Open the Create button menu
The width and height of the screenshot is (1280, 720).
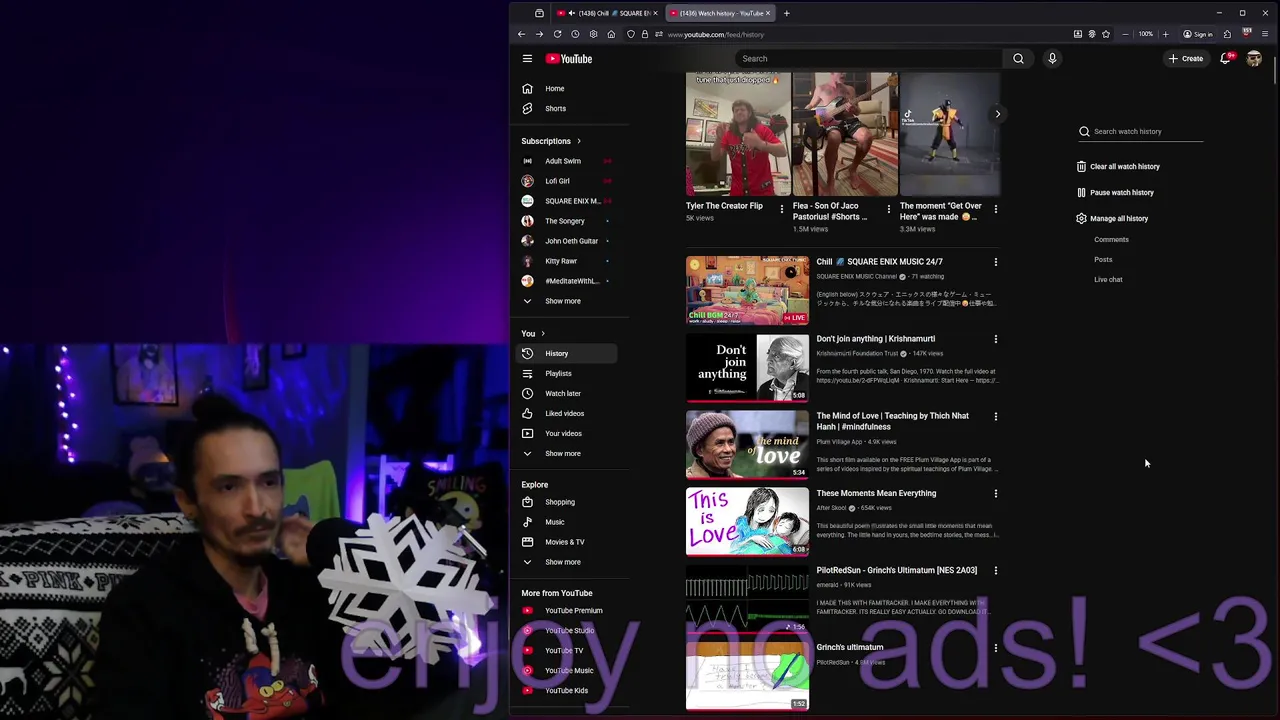point(1186,59)
